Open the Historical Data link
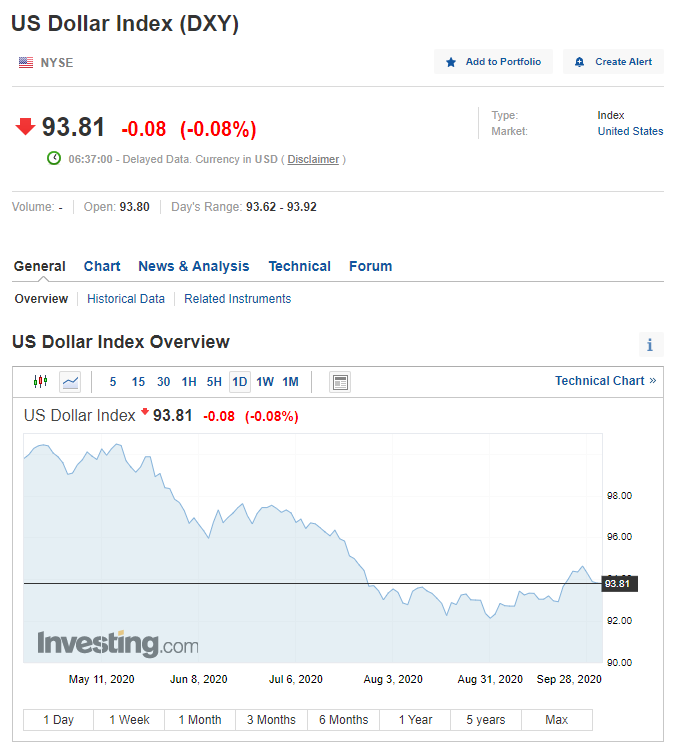 point(126,298)
